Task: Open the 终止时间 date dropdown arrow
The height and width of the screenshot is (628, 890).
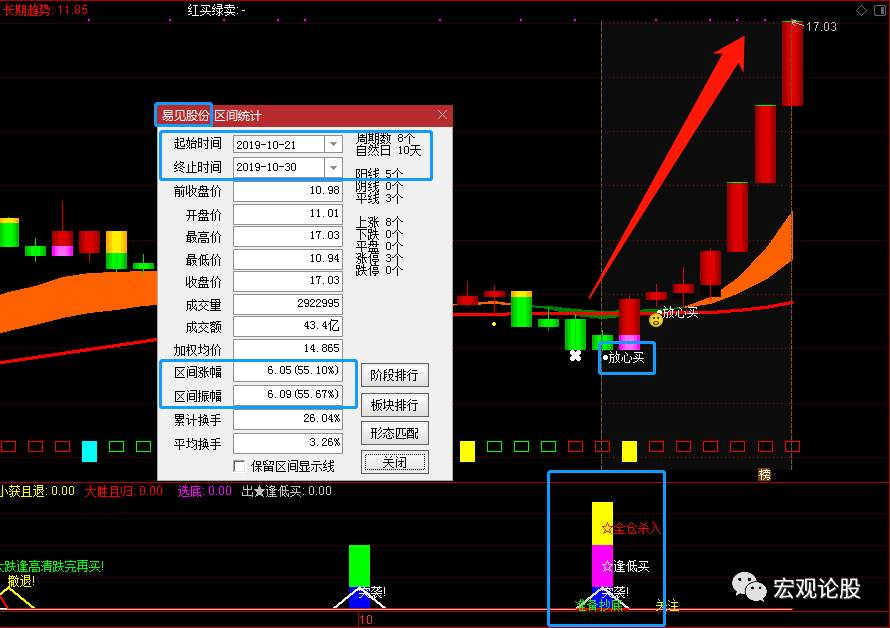Action: (x=334, y=167)
